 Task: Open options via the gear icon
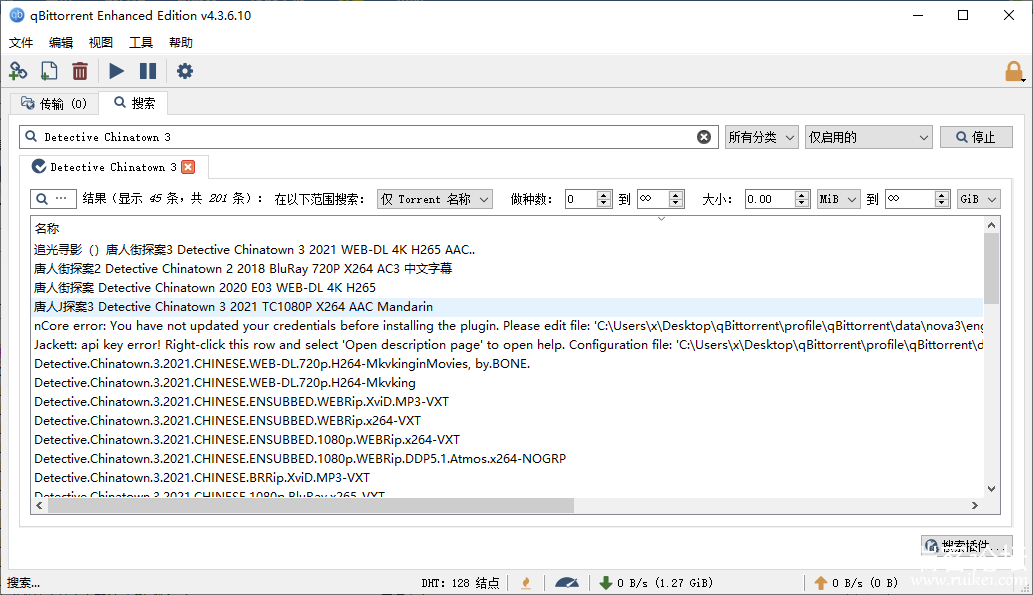point(185,71)
